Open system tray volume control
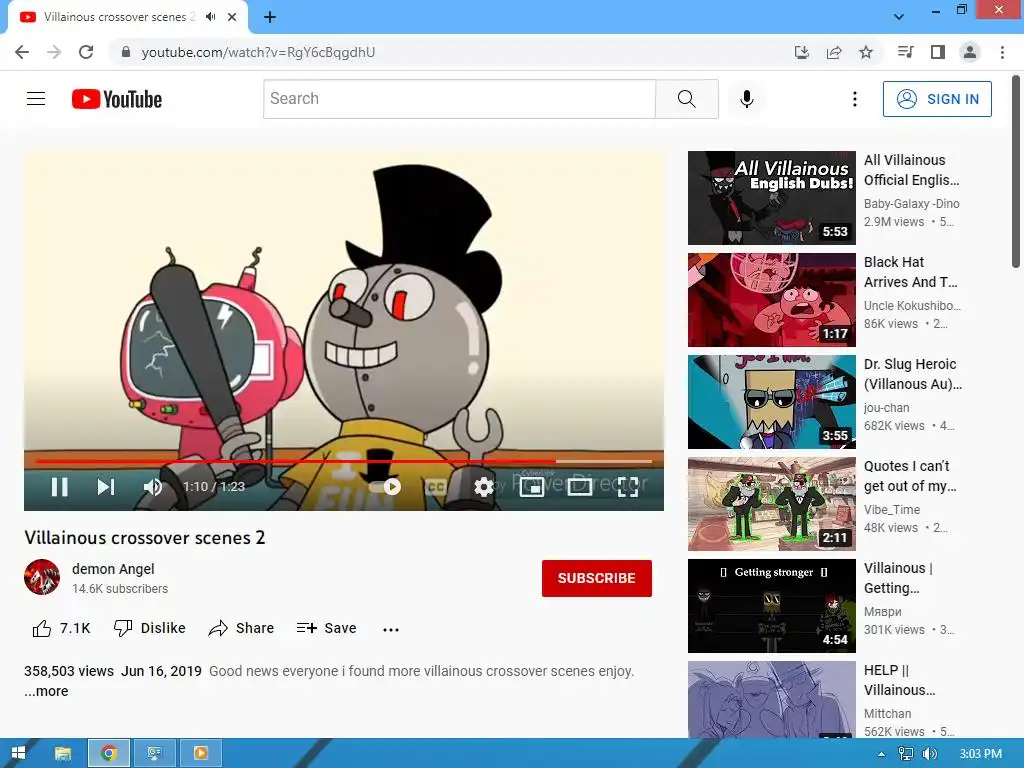Viewport: 1024px width, 768px height. click(929, 754)
